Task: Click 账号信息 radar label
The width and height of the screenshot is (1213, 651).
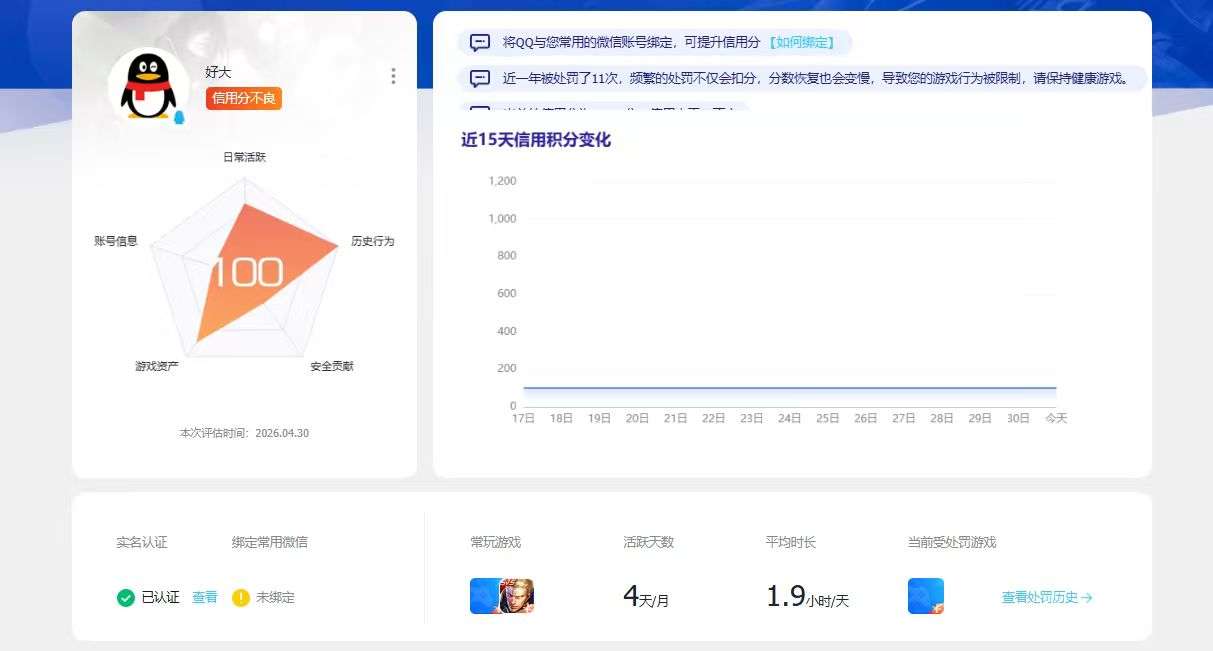Action: click(x=116, y=241)
